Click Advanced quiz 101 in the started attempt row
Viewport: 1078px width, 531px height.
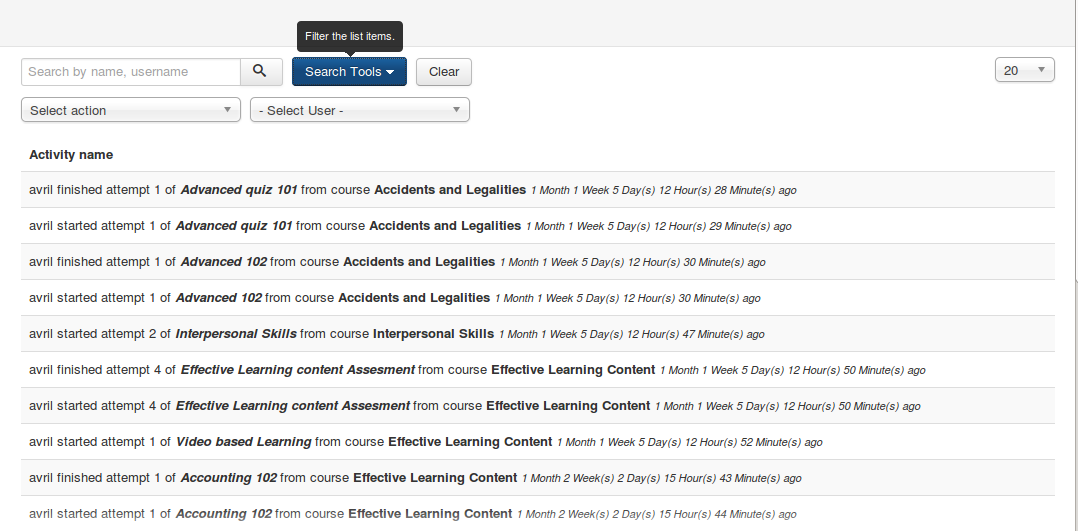(234, 226)
